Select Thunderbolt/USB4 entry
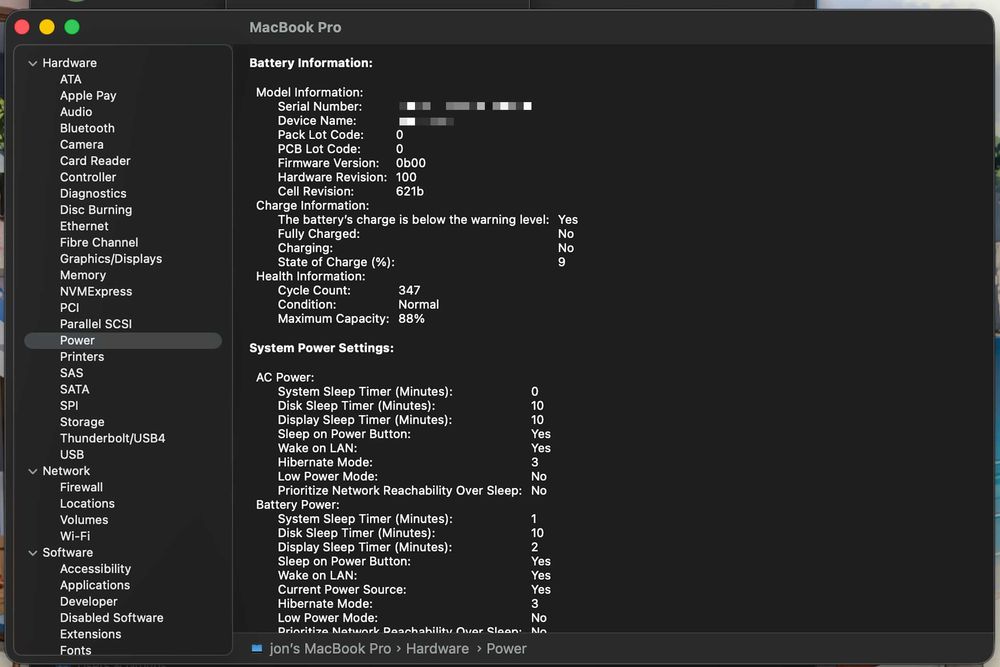Viewport: 1000px width, 667px height. click(x=112, y=438)
